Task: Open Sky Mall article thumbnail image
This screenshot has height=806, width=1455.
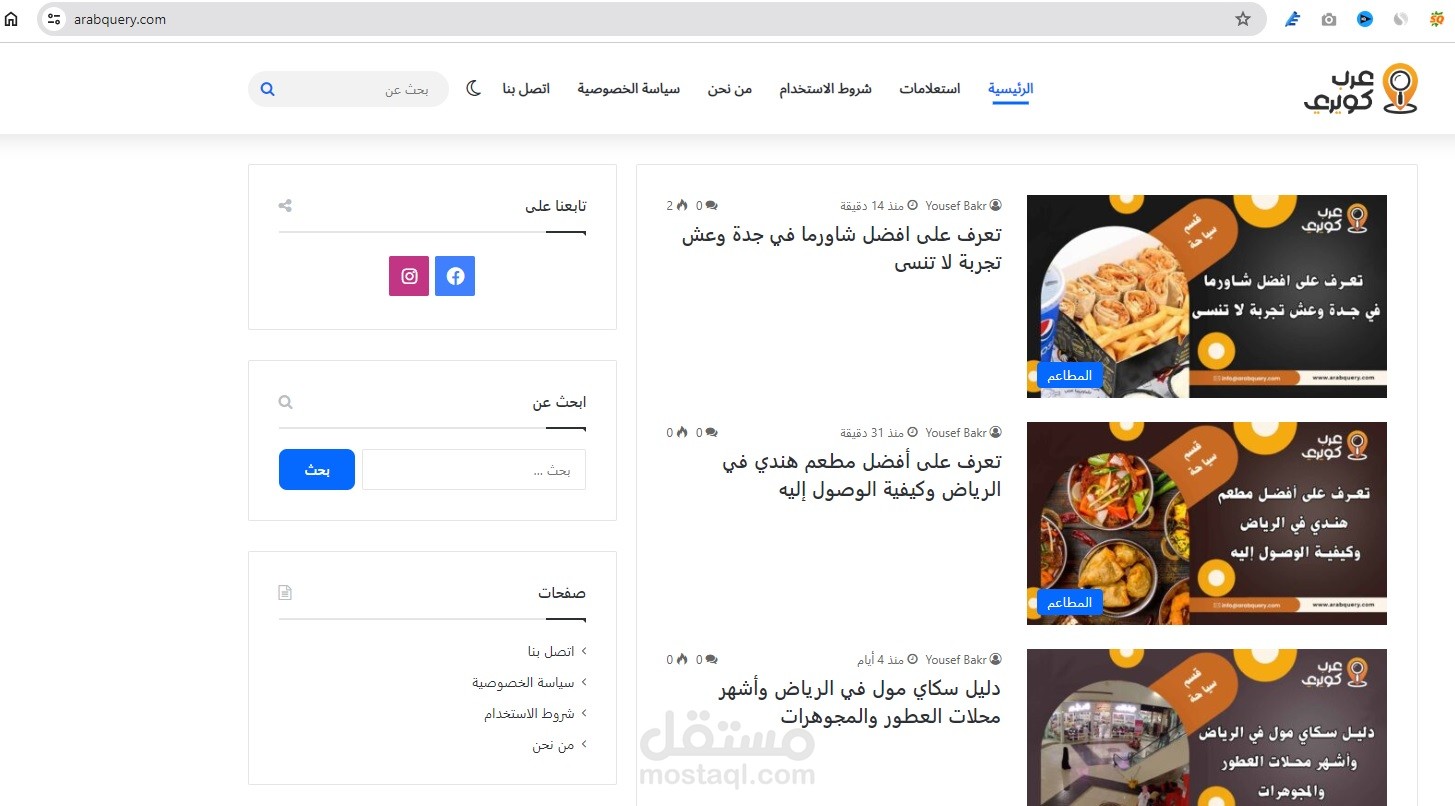Action: coord(1207,728)
